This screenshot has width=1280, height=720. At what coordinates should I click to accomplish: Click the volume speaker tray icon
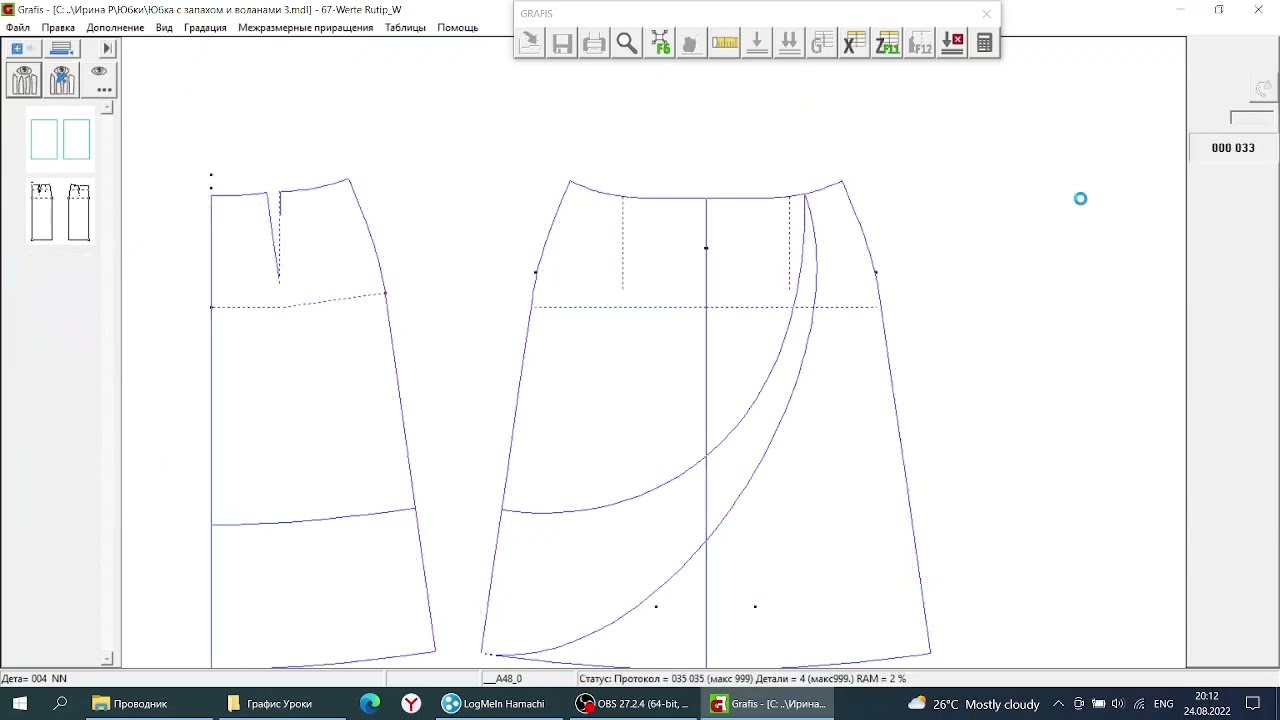1118,704
